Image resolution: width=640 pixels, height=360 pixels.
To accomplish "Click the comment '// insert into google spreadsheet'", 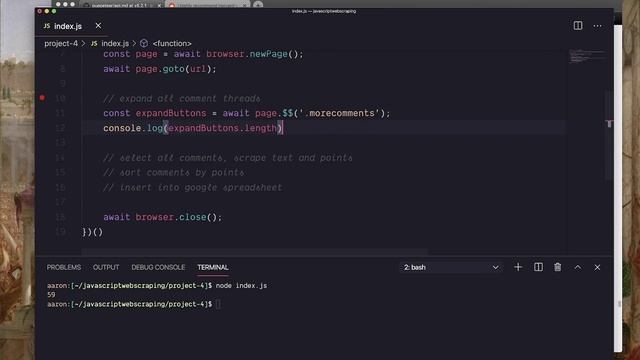I will (192, 188).
